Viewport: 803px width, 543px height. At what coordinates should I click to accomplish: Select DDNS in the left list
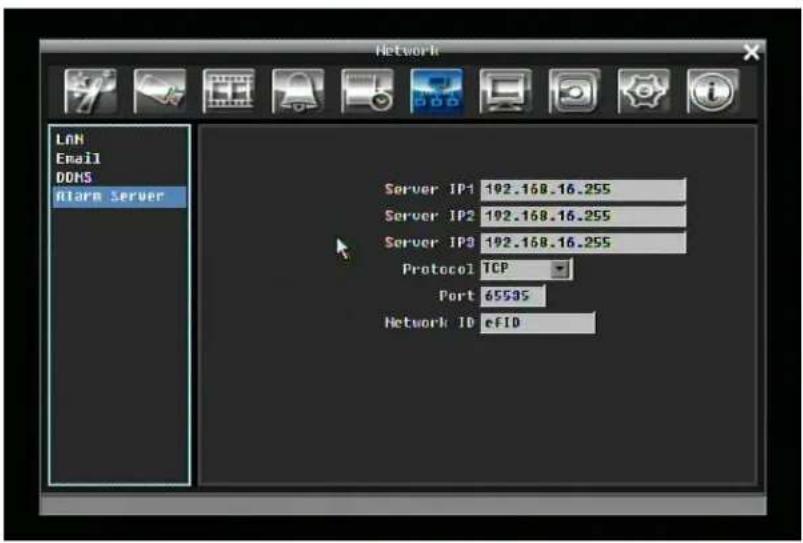tap(74, 177)
